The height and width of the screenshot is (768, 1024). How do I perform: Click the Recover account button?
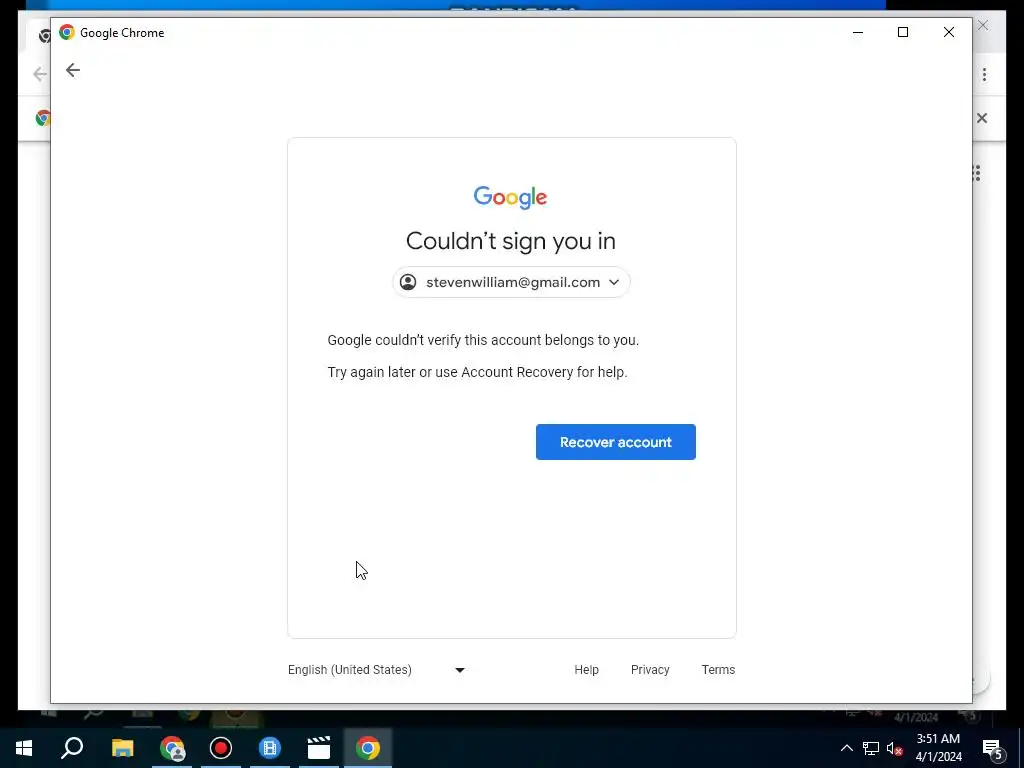(615, 442)
